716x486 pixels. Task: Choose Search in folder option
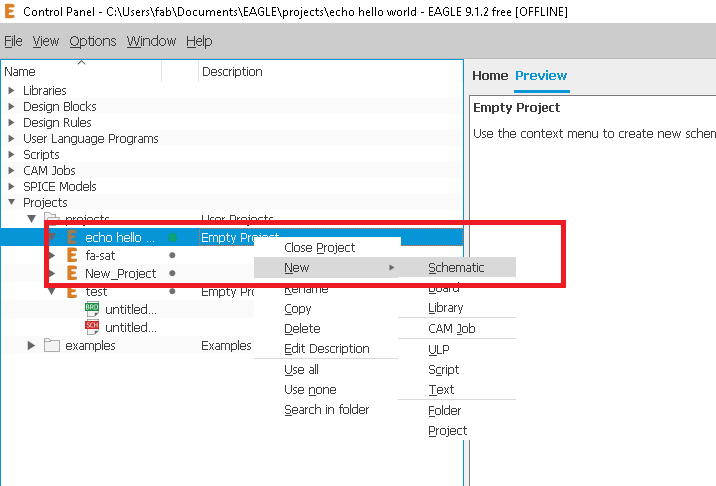(x=326, y=410)
